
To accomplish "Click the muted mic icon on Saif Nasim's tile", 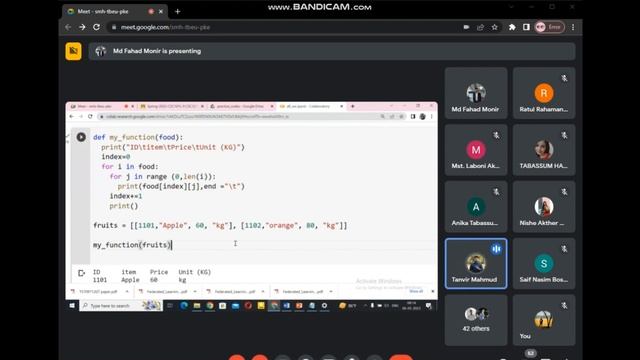I will pos(564,249).
